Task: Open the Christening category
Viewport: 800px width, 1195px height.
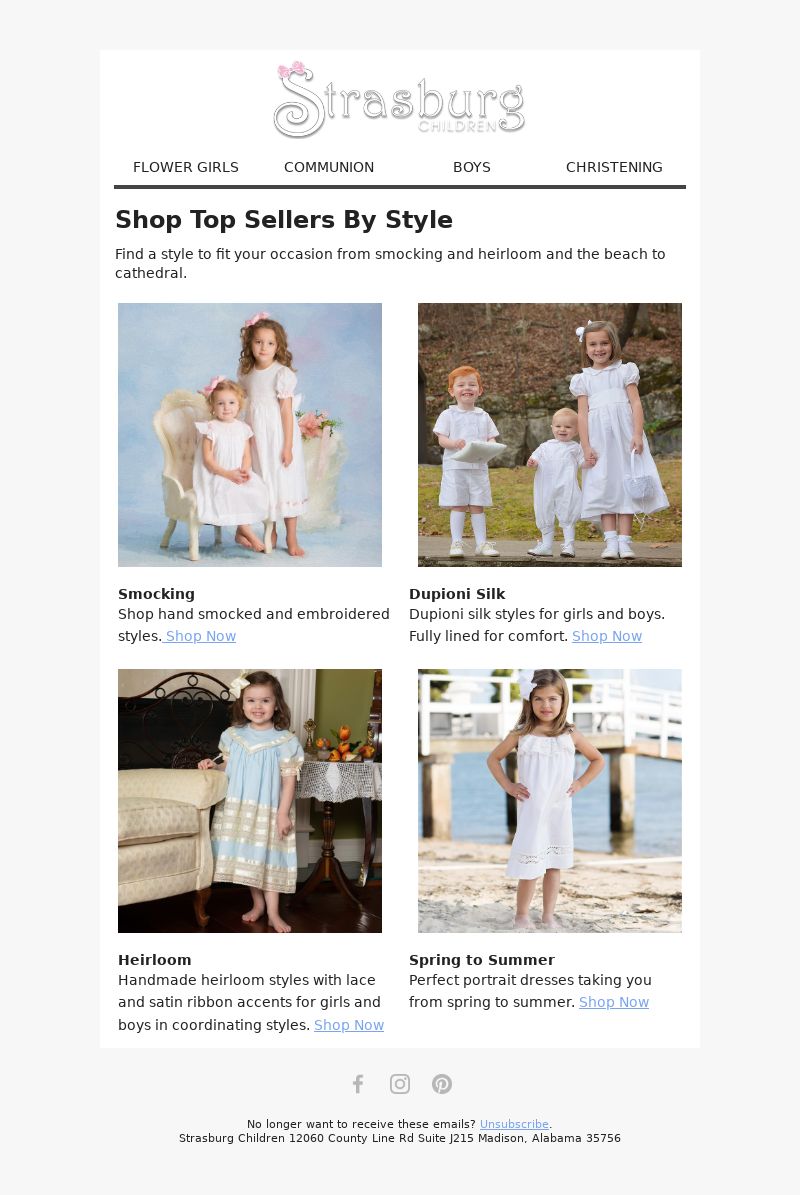Action: pyautogui.click(x=614, y=167)
